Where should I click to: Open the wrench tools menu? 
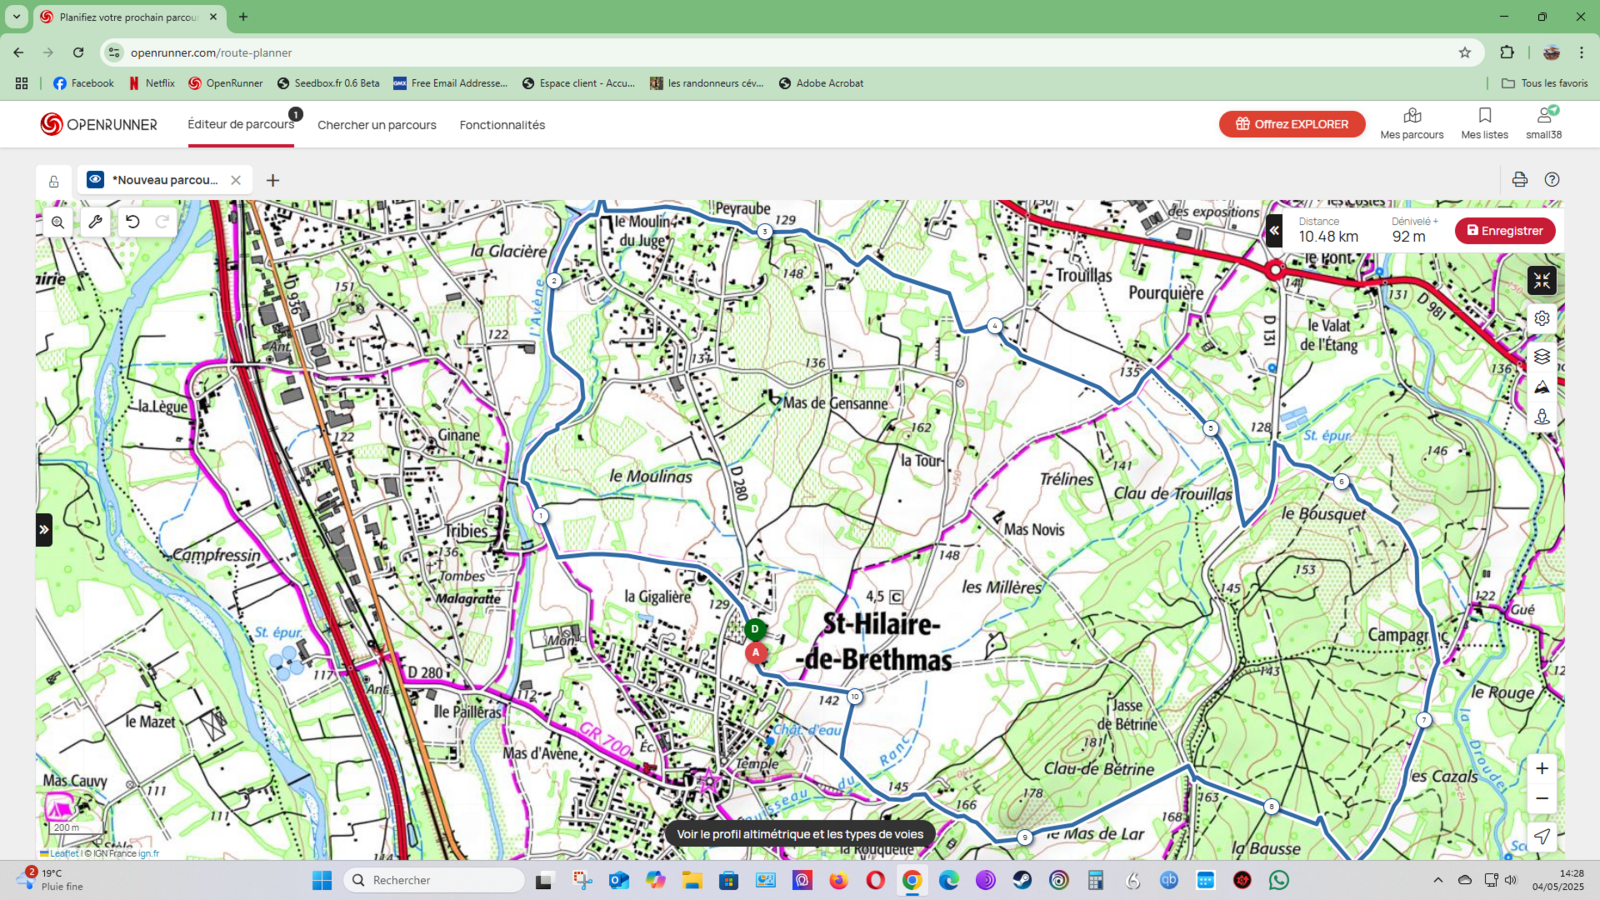pos(96,222)
